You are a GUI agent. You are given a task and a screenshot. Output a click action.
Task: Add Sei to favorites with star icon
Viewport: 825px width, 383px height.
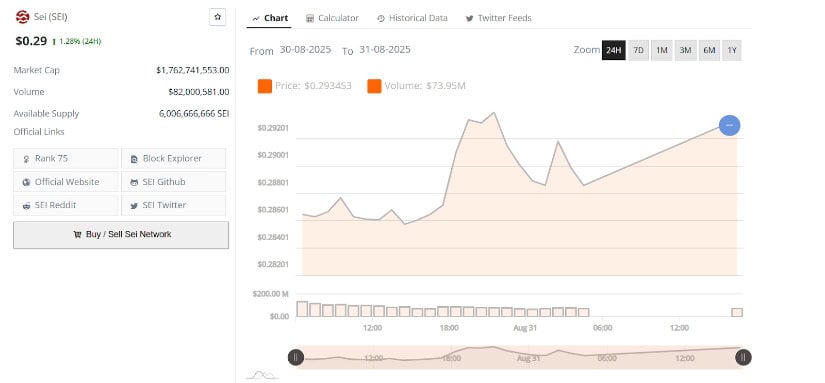click(x=217, y=17)
